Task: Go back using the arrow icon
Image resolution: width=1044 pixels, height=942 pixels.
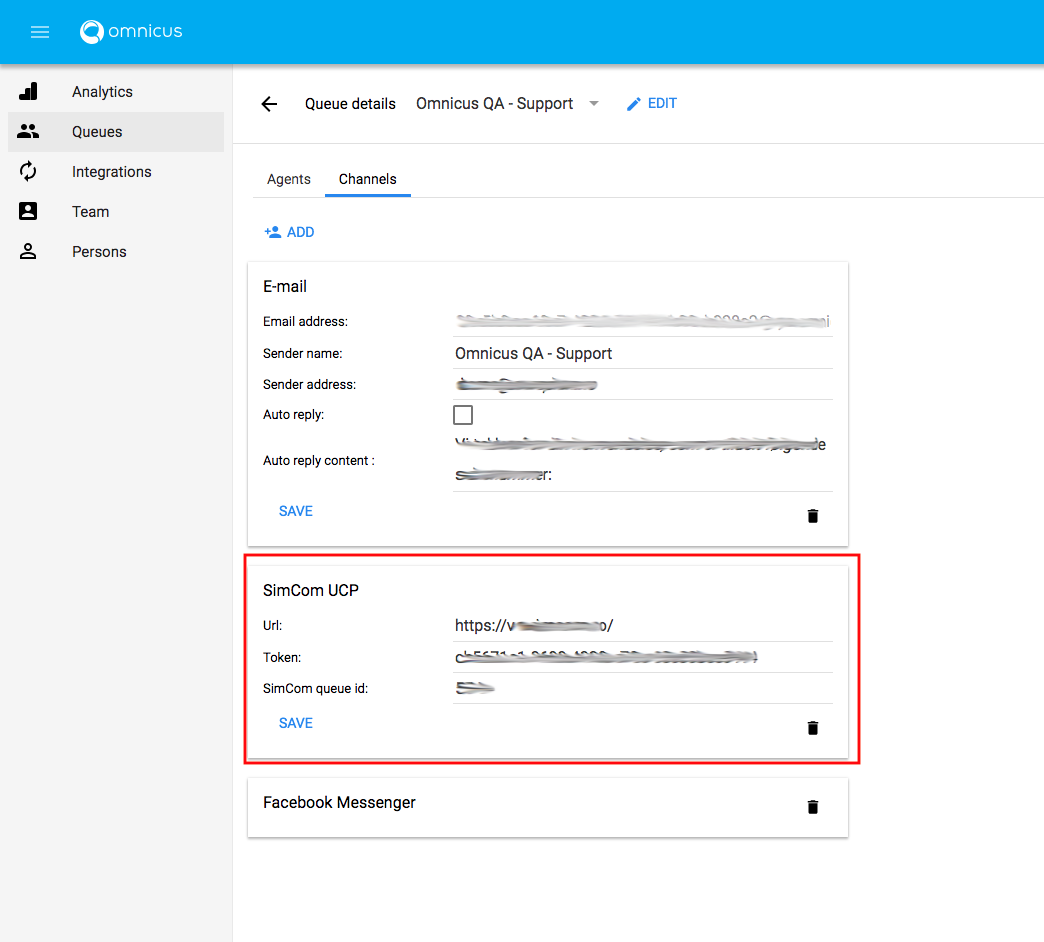Action: pyautogui.click(x=269, y=104)
